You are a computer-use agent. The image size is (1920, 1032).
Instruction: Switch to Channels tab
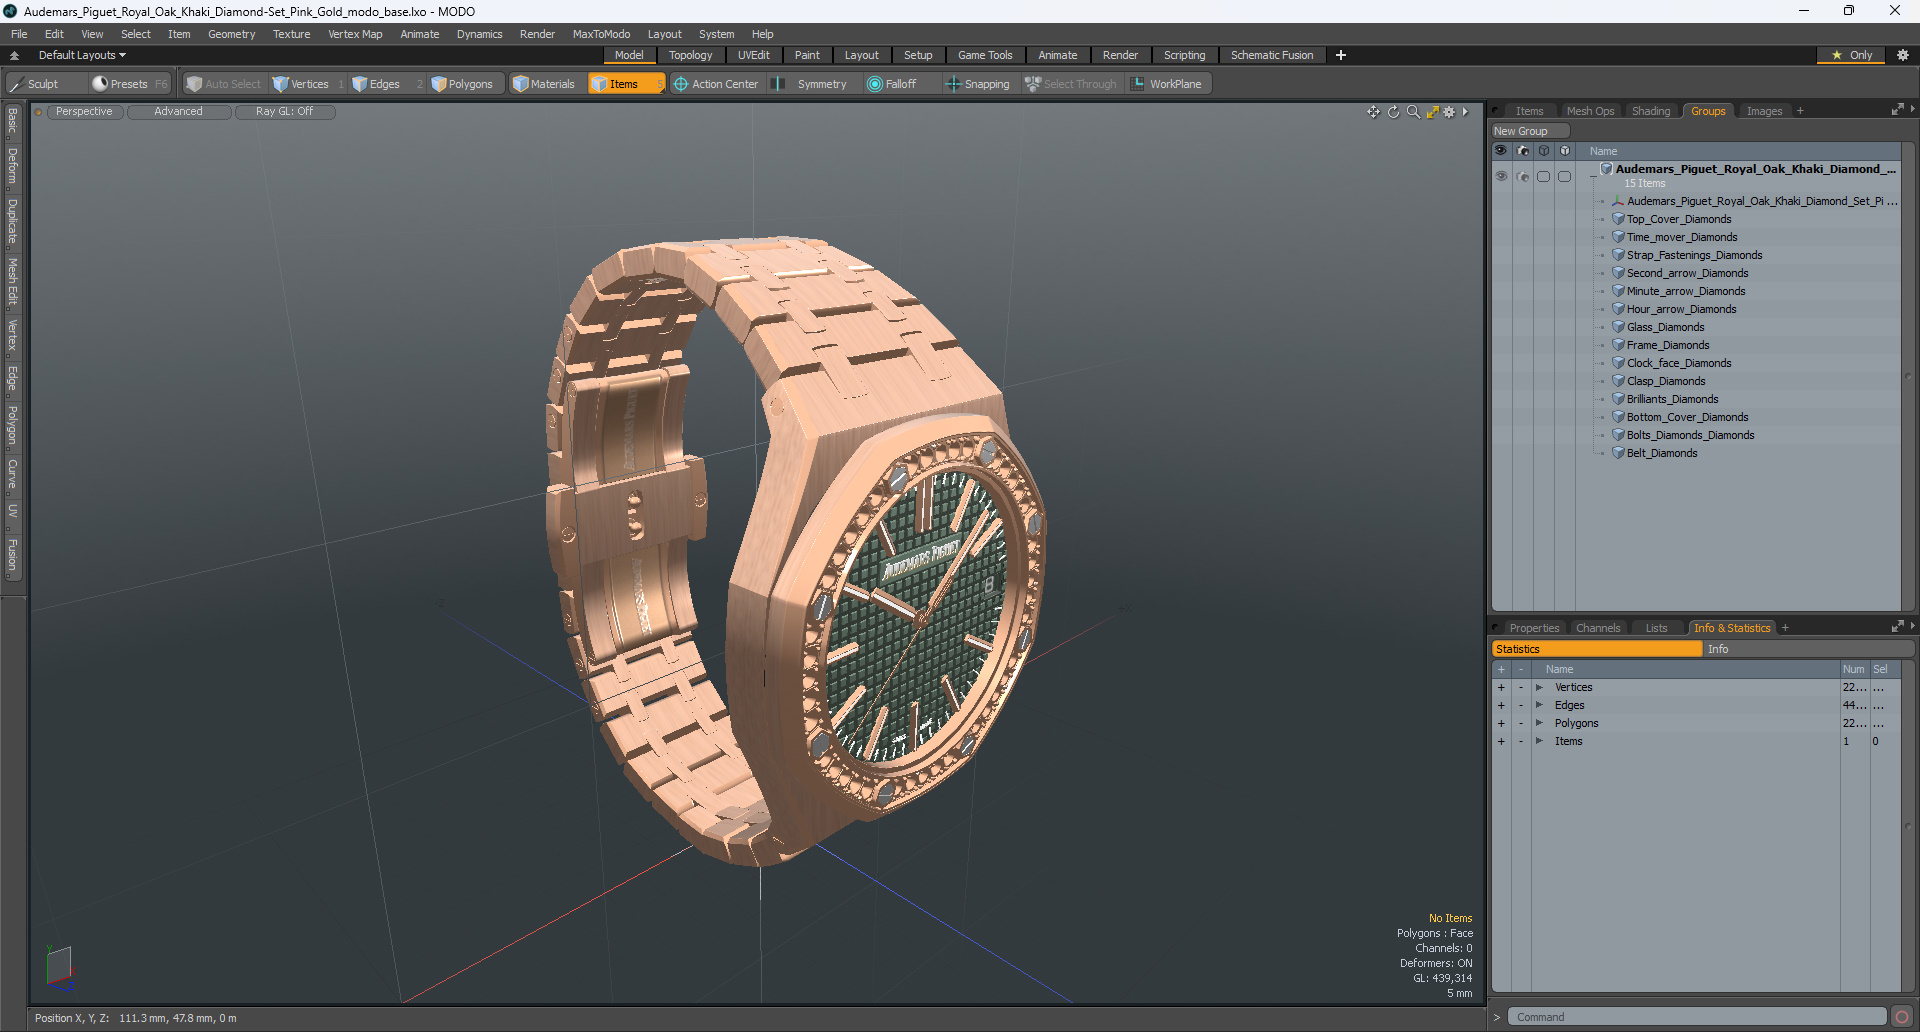(1598, 628)
